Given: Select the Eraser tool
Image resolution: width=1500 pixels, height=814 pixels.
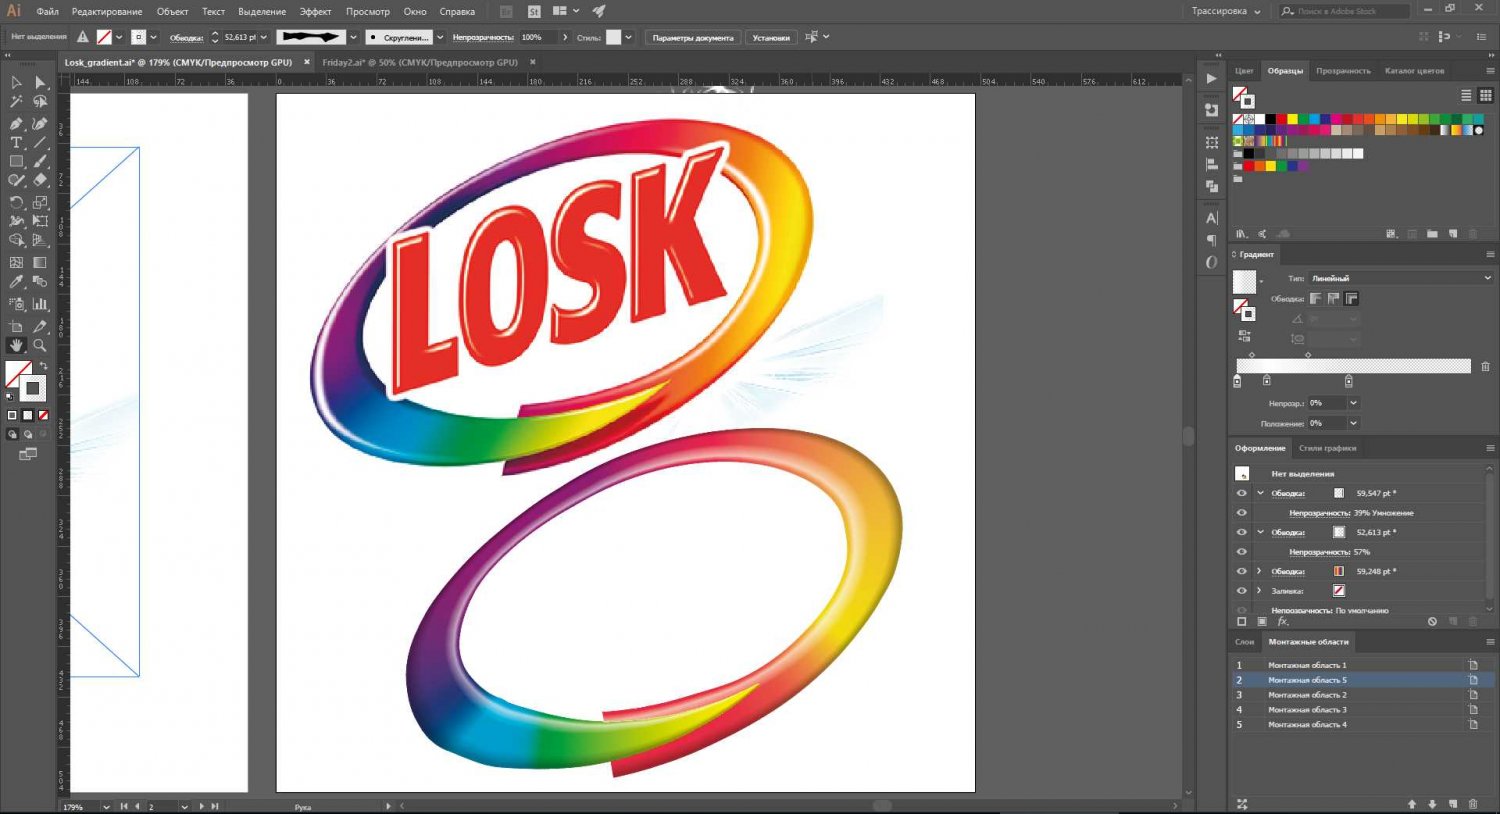Looking at the screenshot, I should click(40, 180).
